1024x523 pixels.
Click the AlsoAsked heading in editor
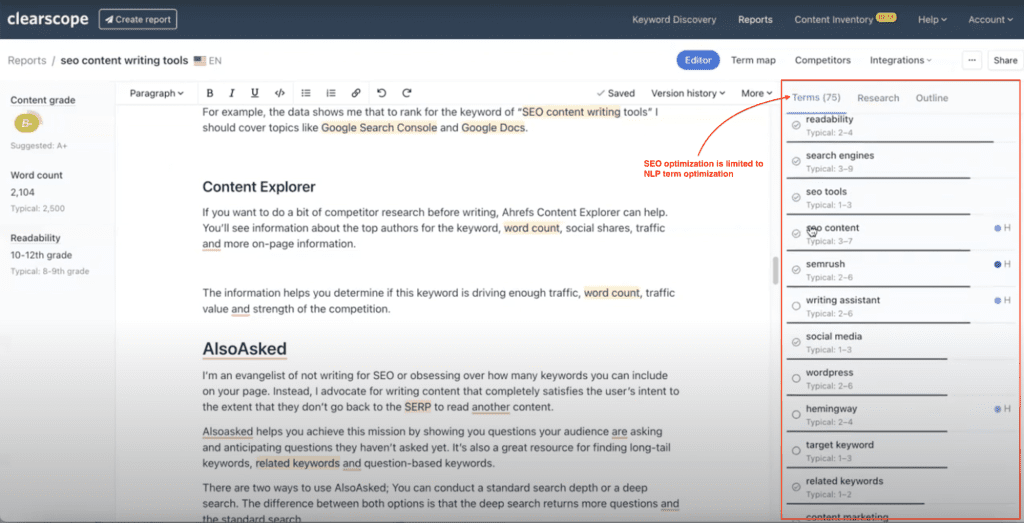245,349
